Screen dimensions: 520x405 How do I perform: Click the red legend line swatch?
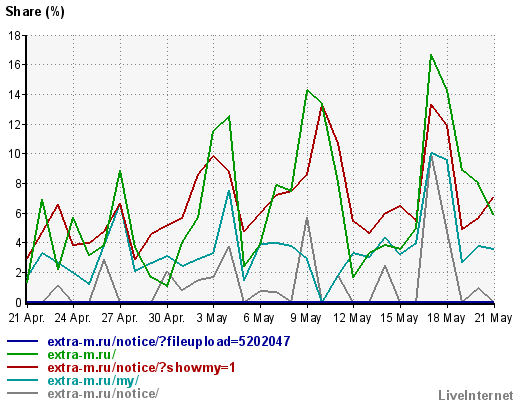point(23,367)
